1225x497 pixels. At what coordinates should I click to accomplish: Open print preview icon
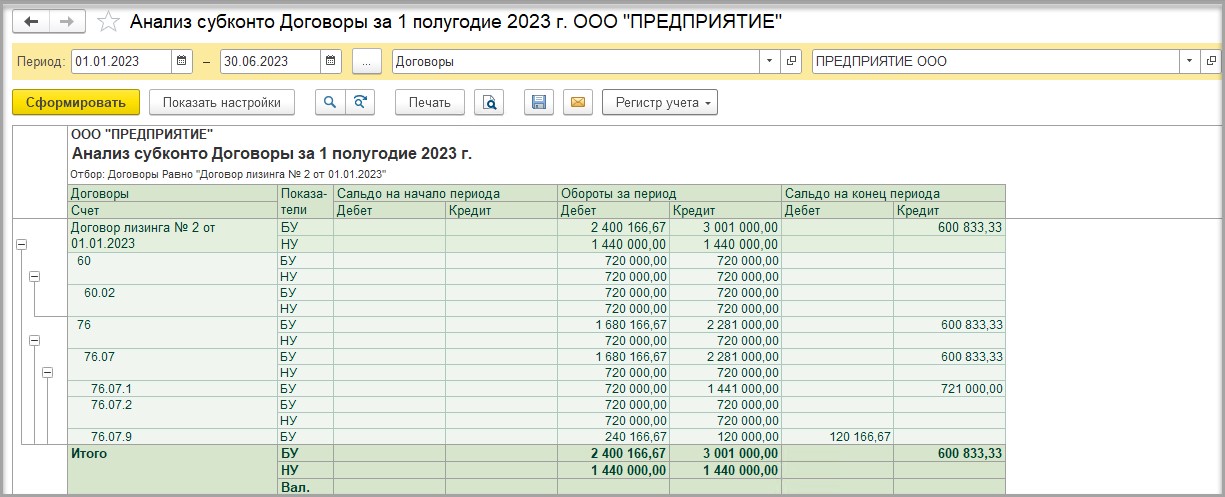pos(489,102)
